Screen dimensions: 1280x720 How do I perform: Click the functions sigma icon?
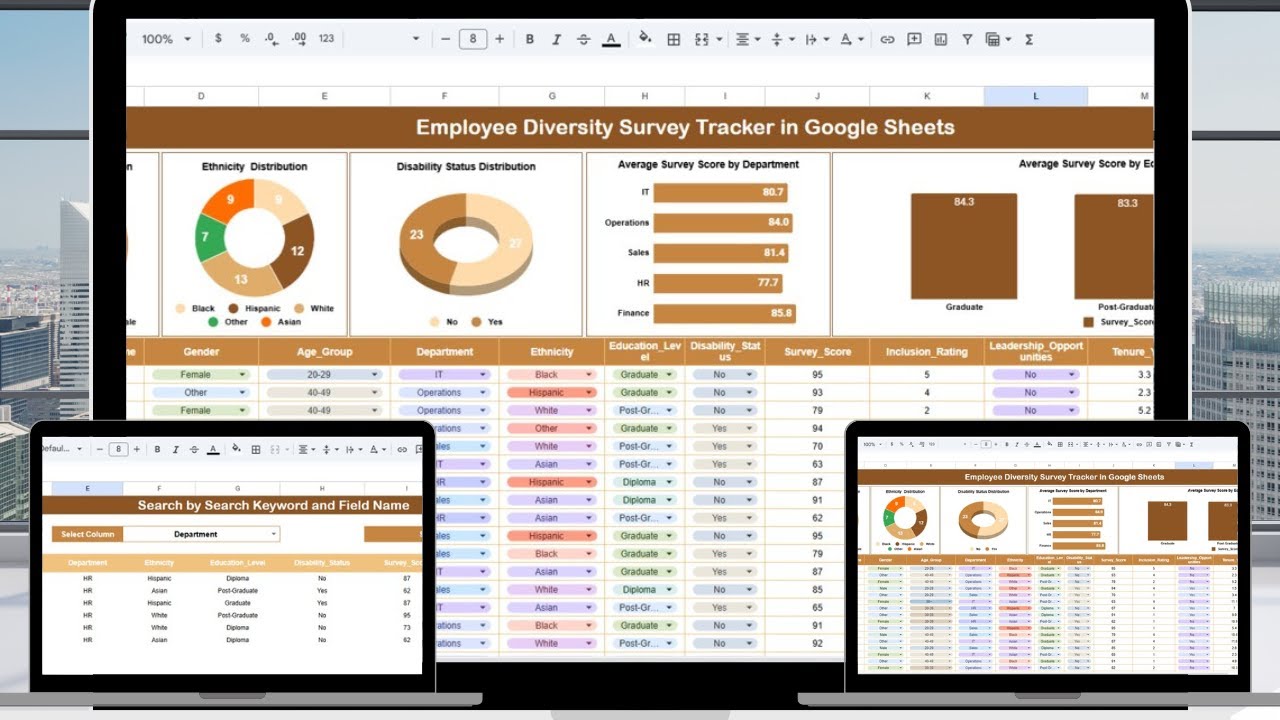(1029, 39)
